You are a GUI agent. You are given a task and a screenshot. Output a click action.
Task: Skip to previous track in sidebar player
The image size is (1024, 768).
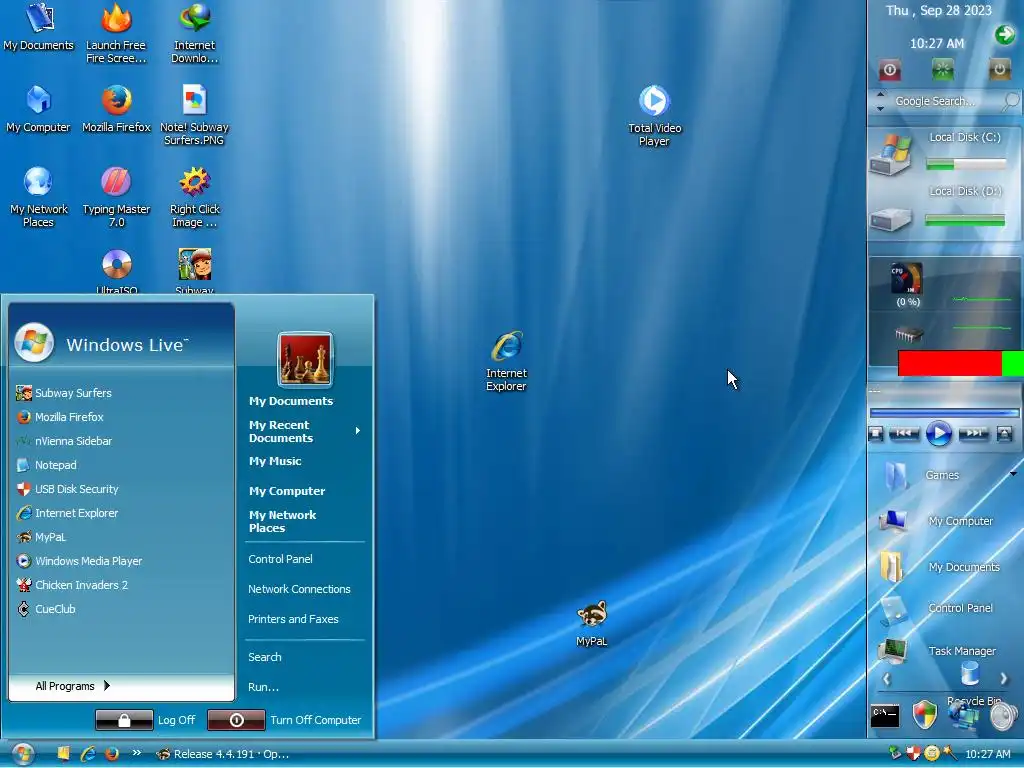[x=904, y=433]
